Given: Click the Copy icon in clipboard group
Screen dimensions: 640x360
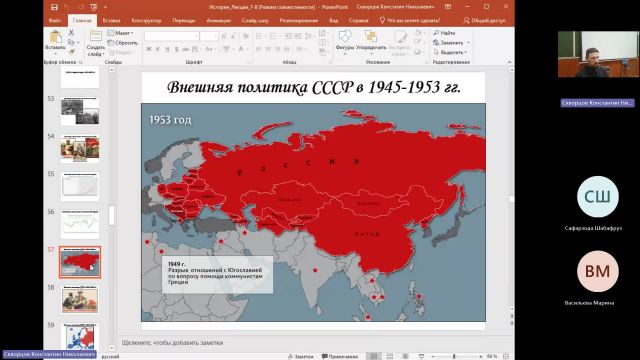Looking at the screenshot, I should click(71, 42).
